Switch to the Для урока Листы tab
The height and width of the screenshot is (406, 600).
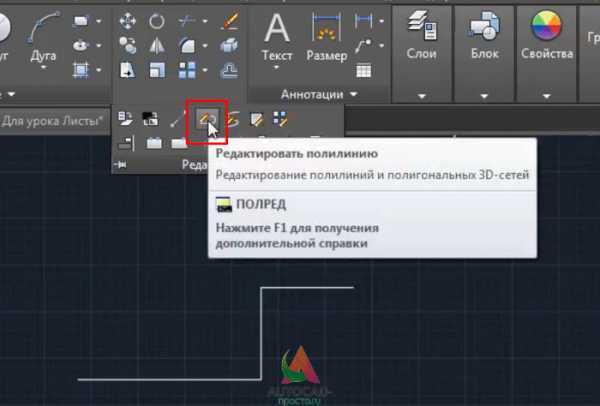click(53, 121)
